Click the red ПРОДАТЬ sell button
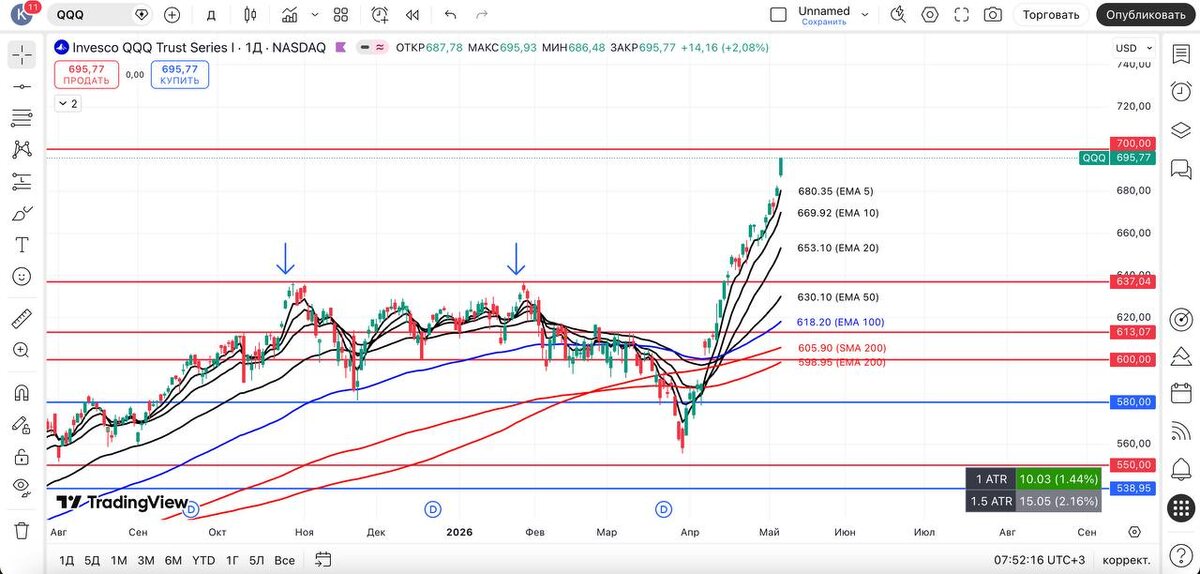1200x574 pixels. click(87, 74)
